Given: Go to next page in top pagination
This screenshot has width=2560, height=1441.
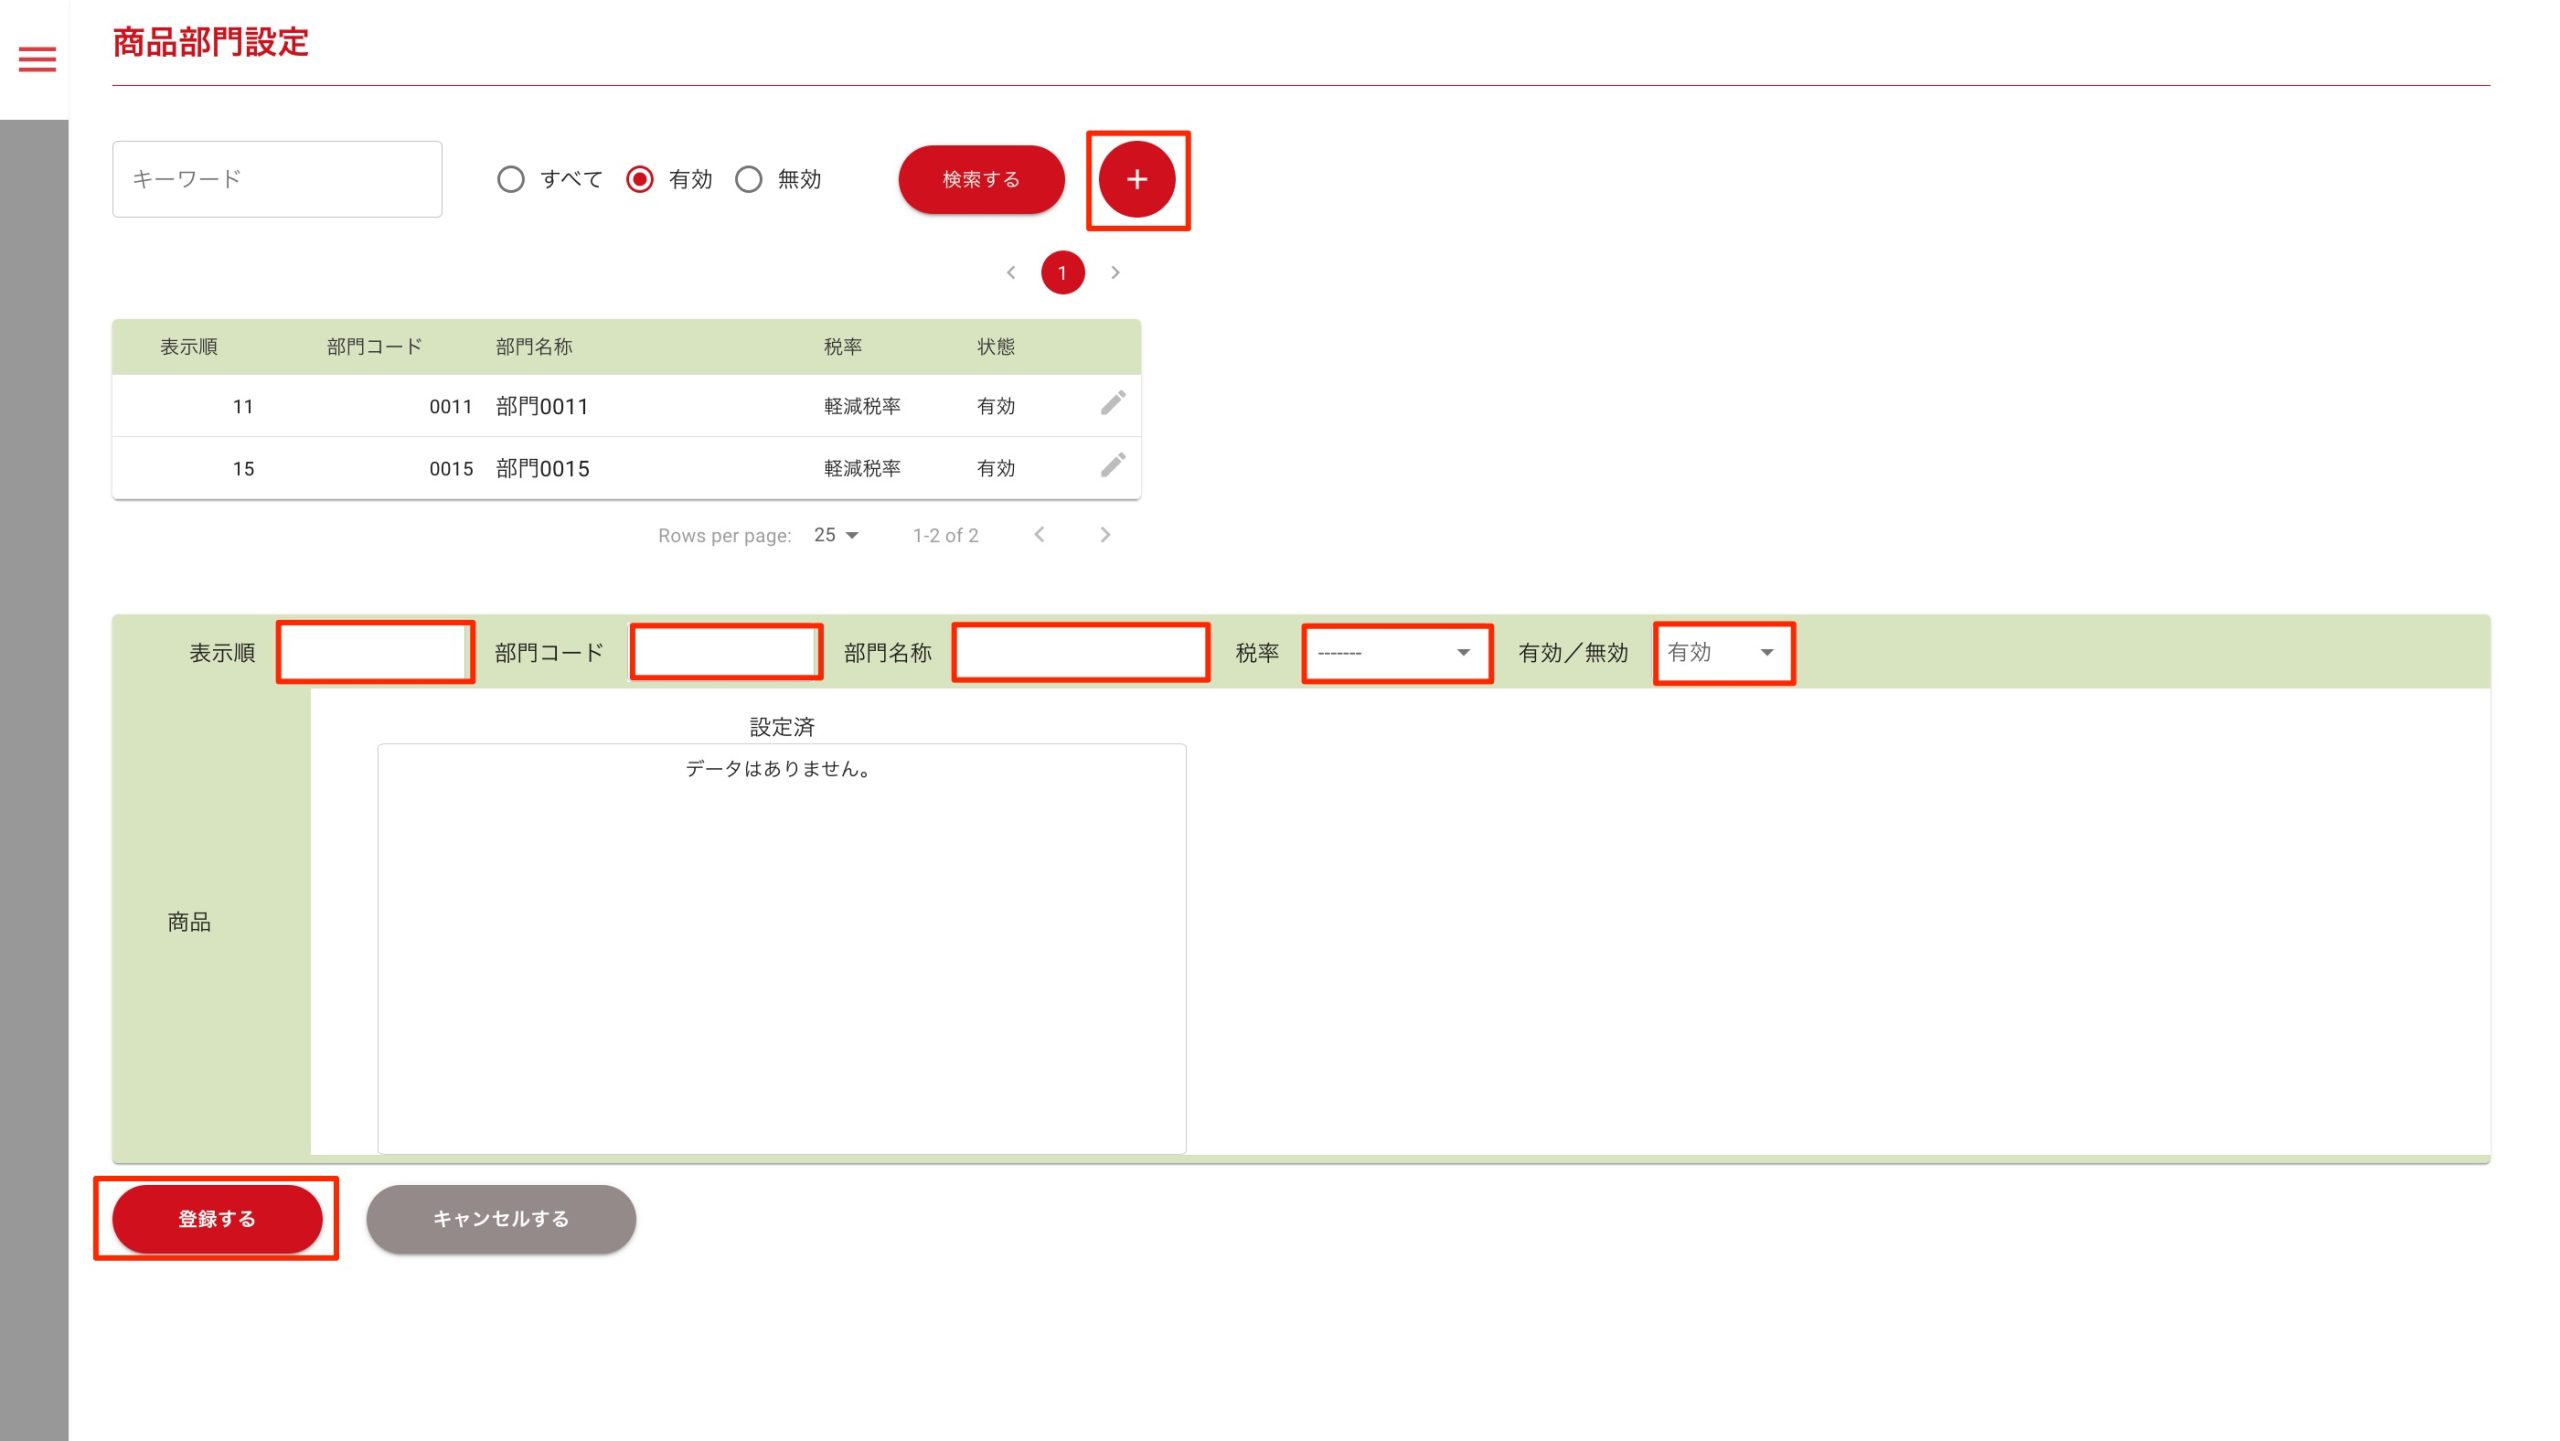Looking at the screenshot, I should coord(1115,273).
